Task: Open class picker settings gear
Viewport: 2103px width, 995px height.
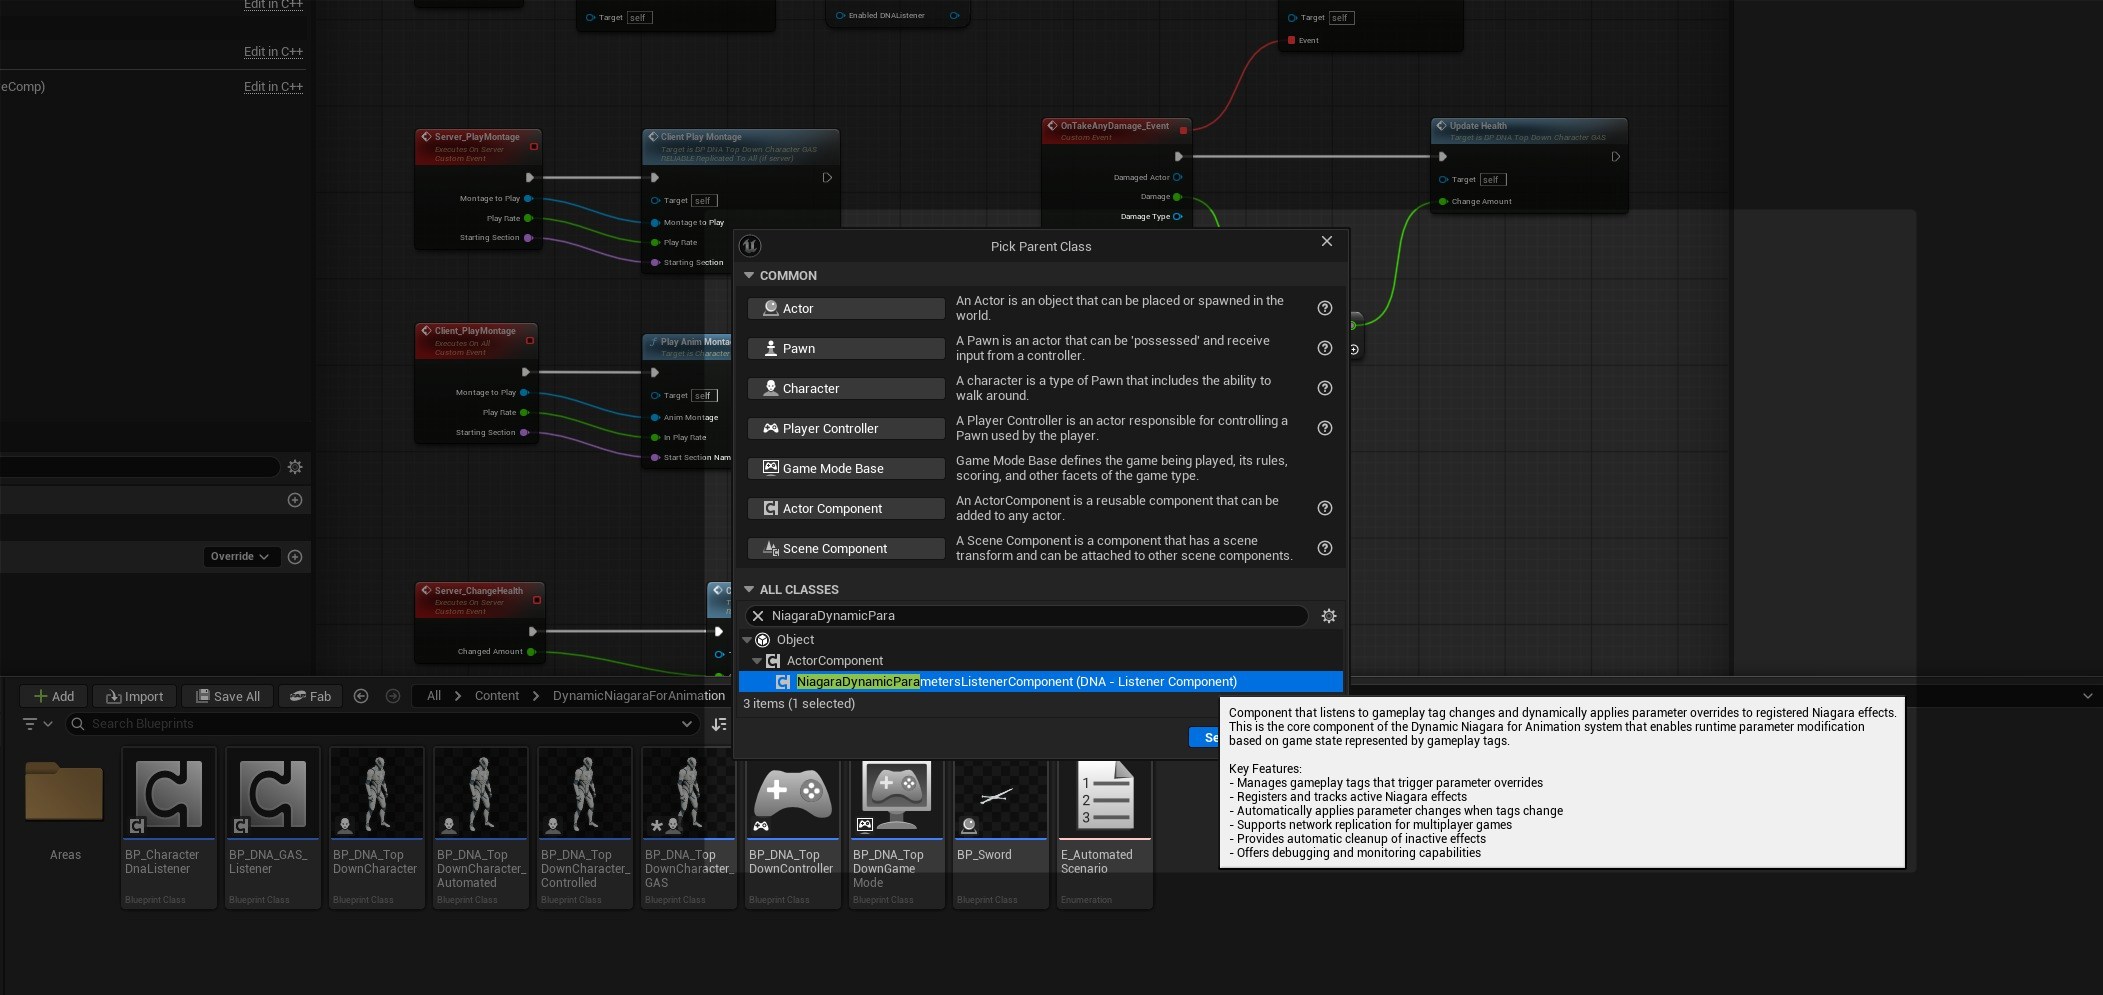Action: [1328, 616]
